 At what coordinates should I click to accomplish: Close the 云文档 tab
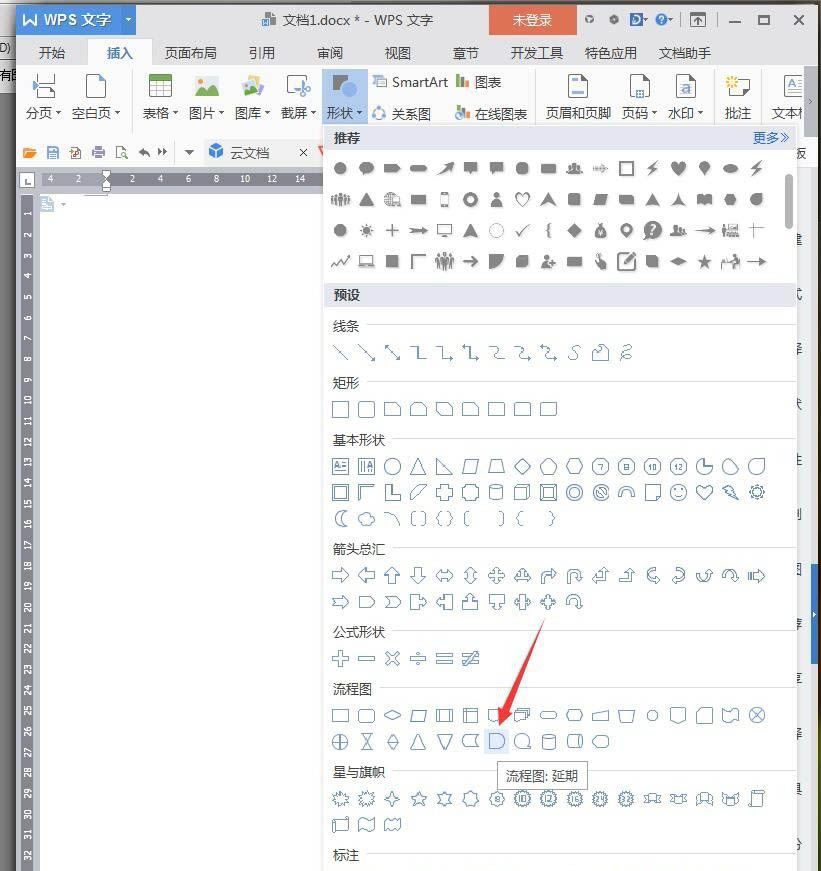coord(303,152)
